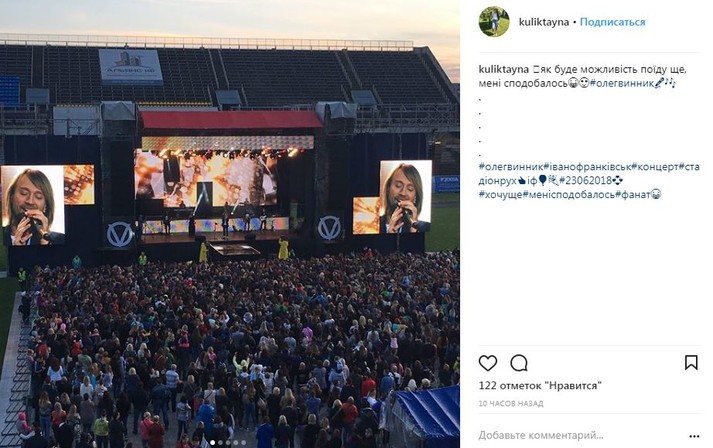
Task: Select second carousel dot indicator
Action: 221,443
